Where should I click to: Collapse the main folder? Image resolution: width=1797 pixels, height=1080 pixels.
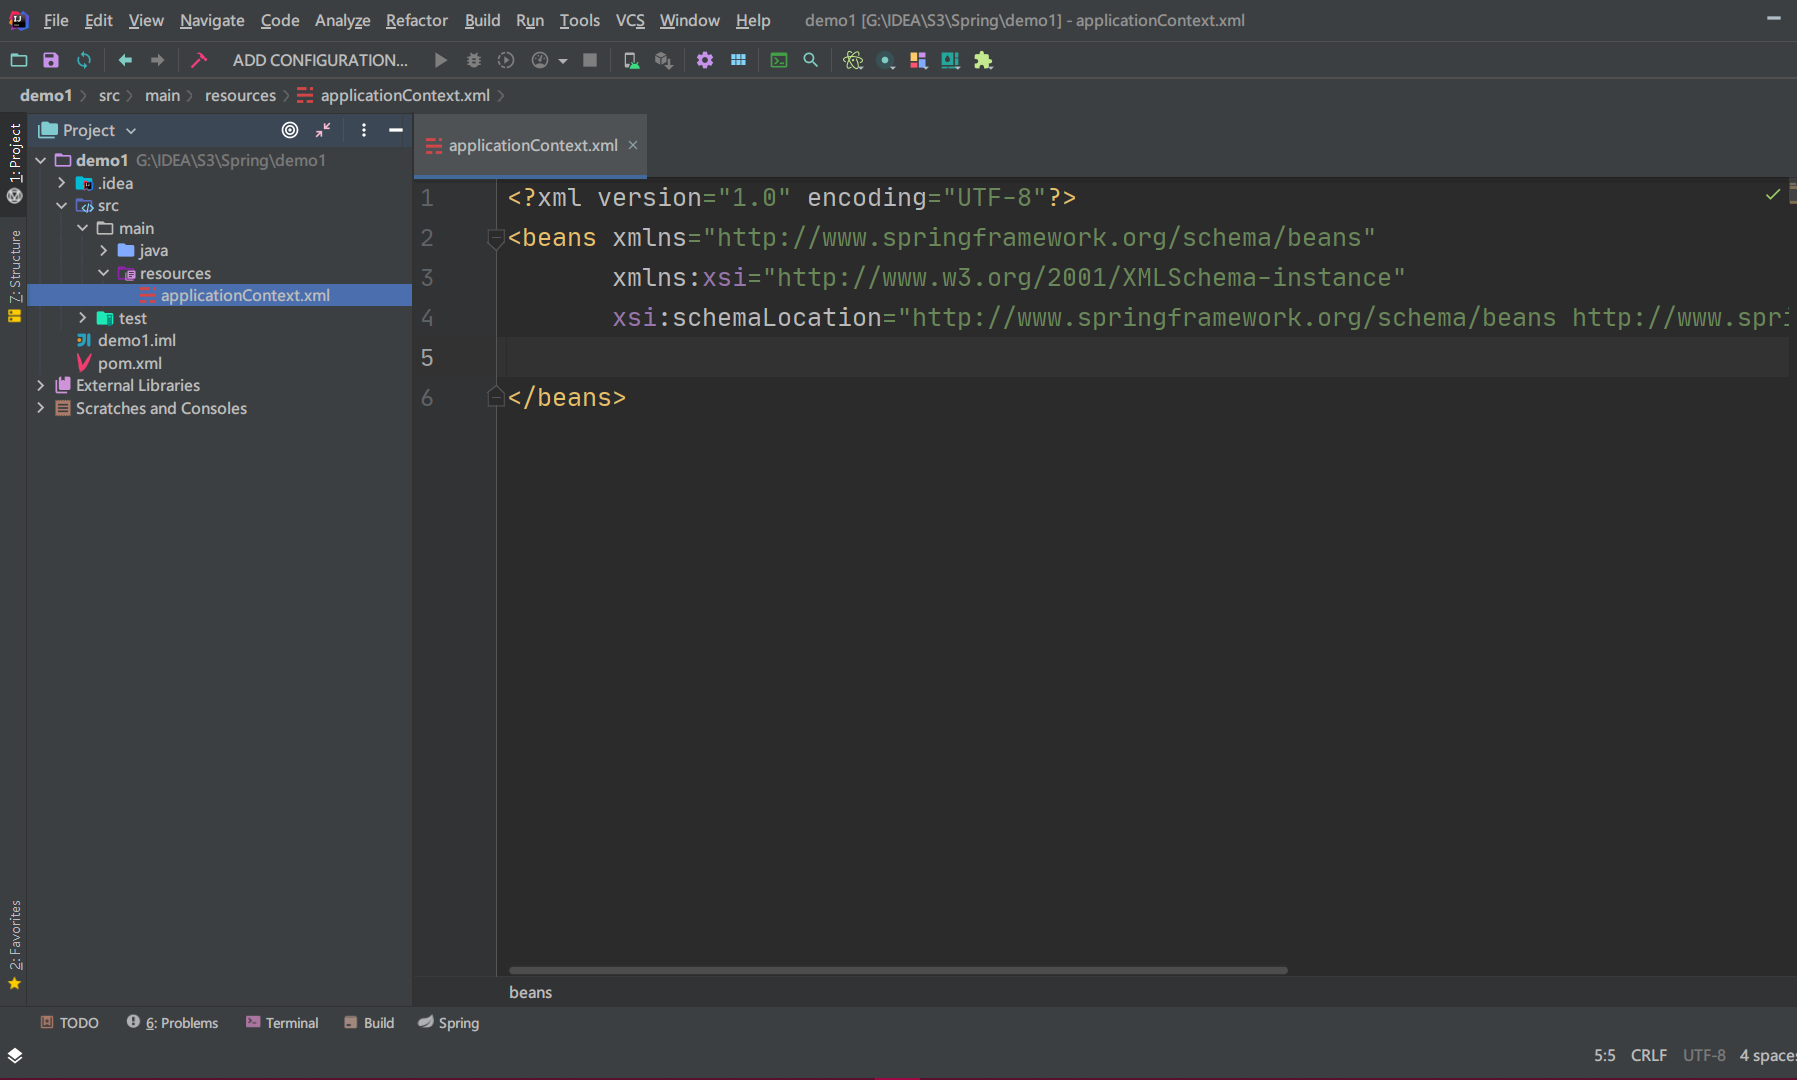83,228
